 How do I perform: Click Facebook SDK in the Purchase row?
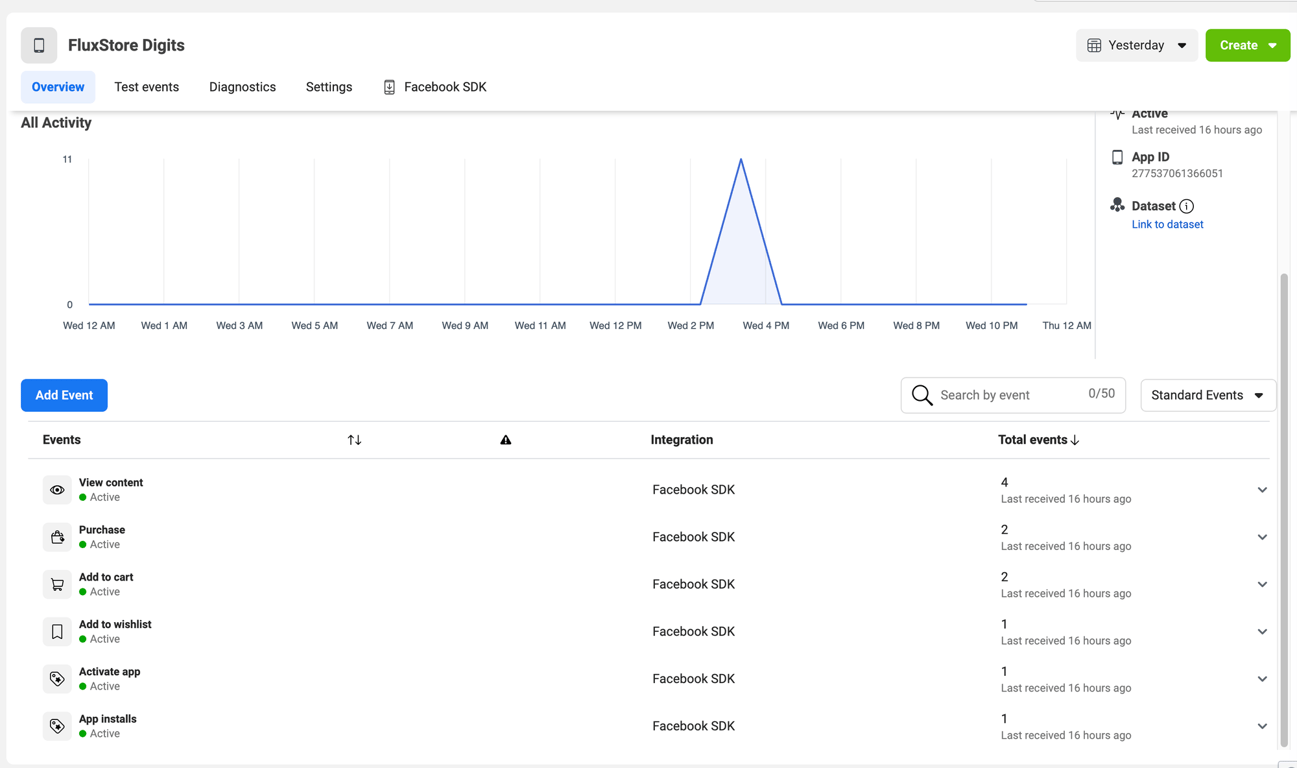point(693,537)
